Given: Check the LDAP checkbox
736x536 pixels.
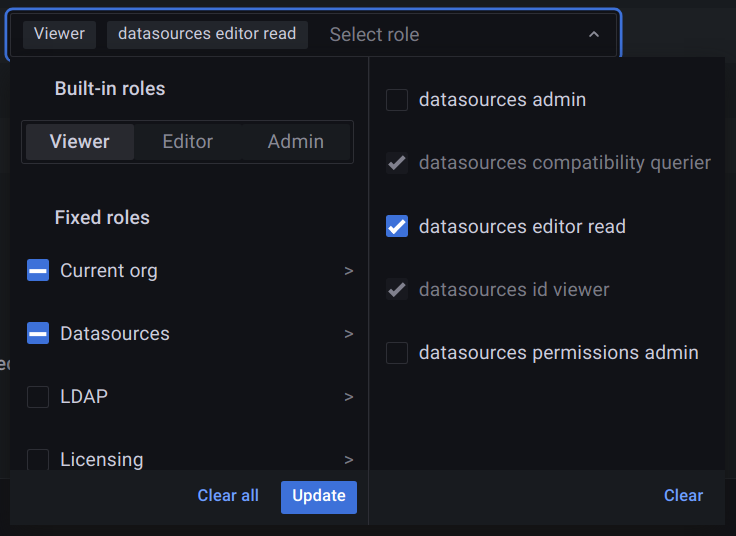Looking at the screenshot, I should pos(38,397).
